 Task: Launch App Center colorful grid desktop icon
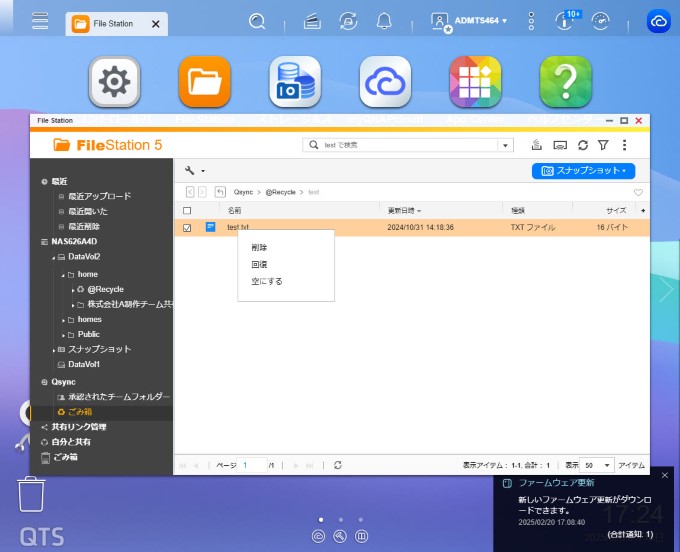tap(475, 82)
